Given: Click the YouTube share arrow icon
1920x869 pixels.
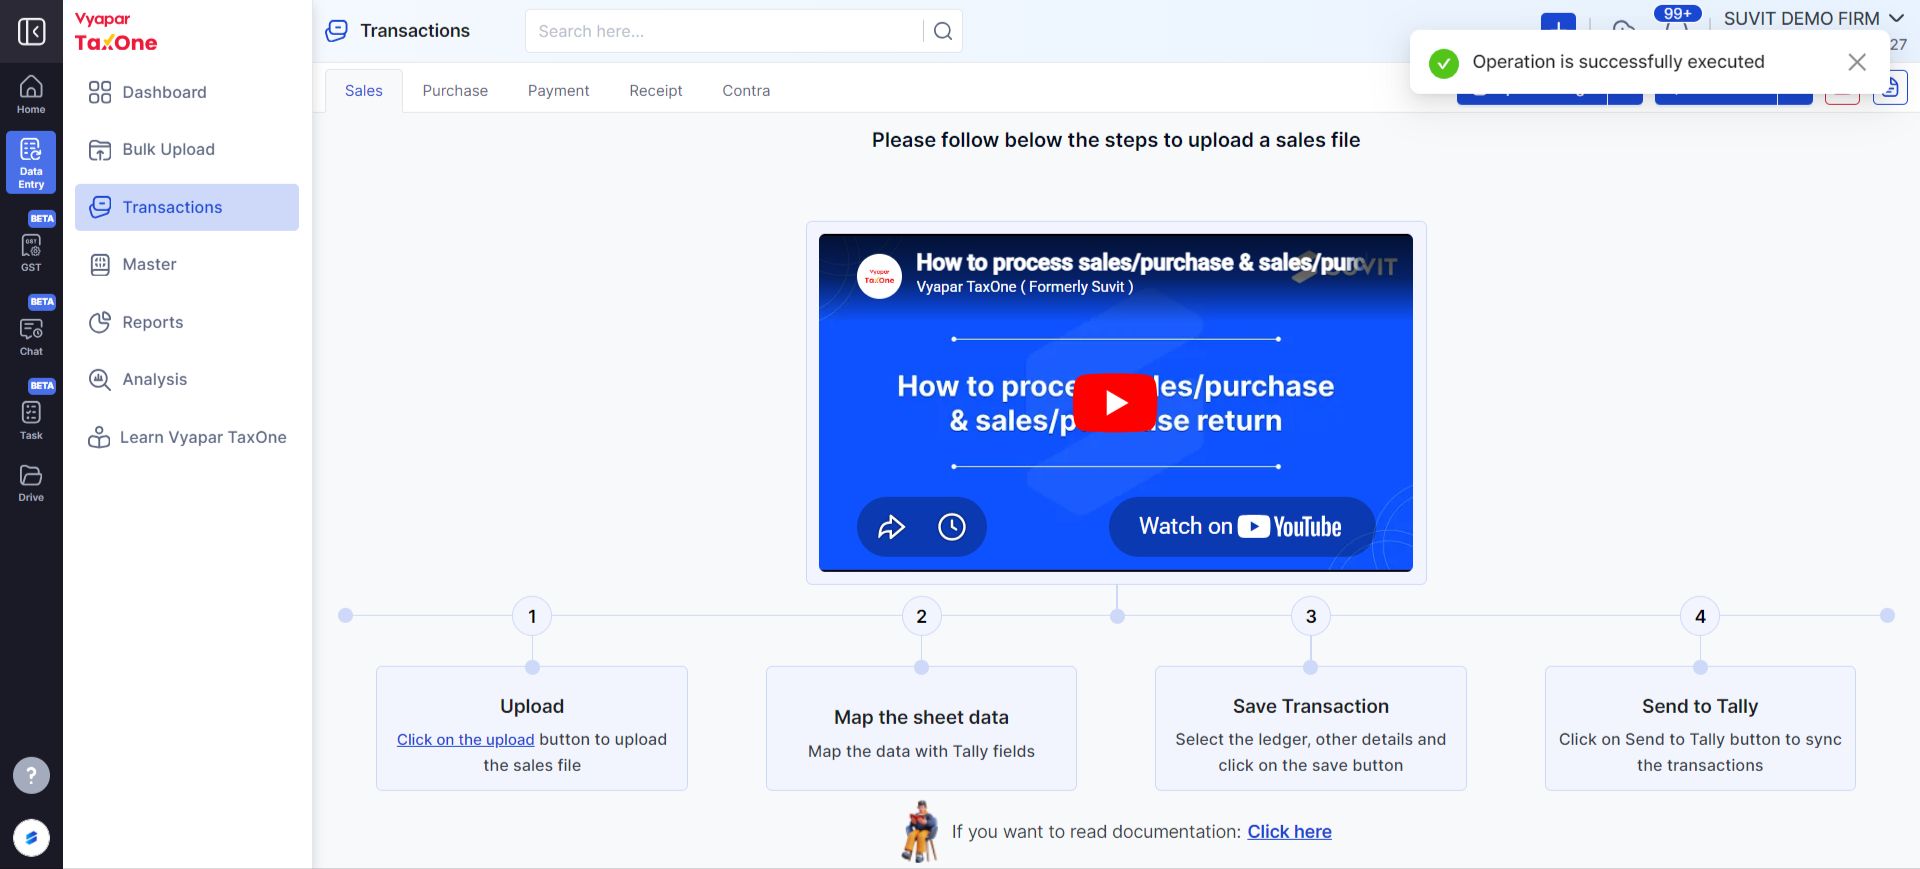Looking at the screenshot, I should pyautogui.click(x=891, y=526).
